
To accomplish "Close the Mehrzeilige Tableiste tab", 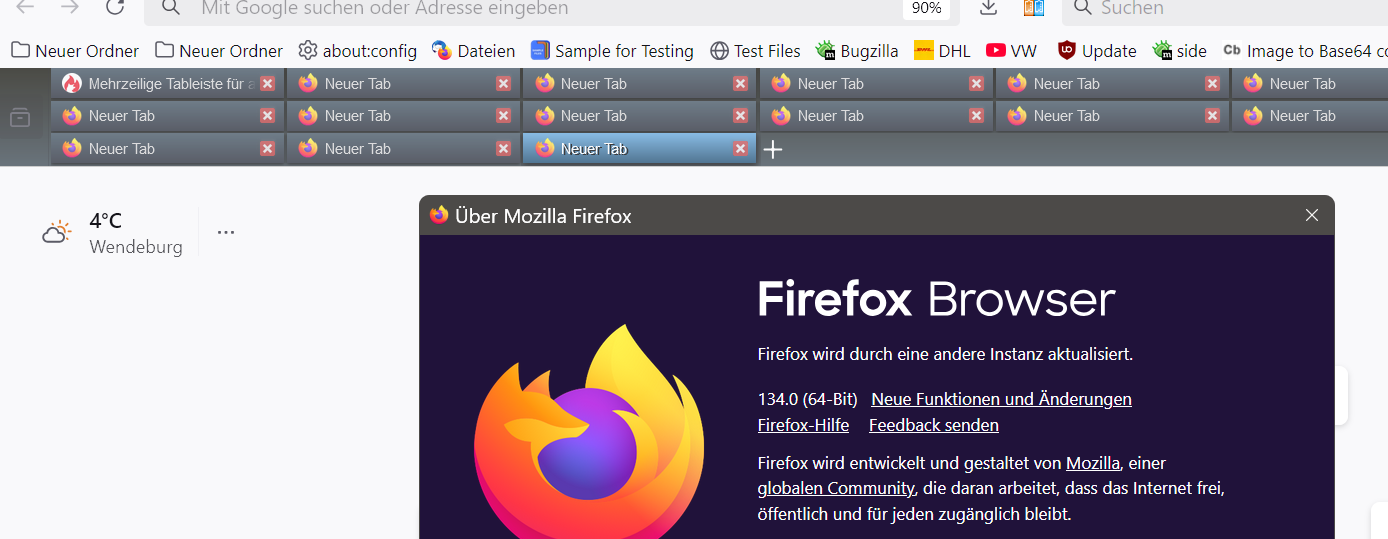I will point(267,84).
